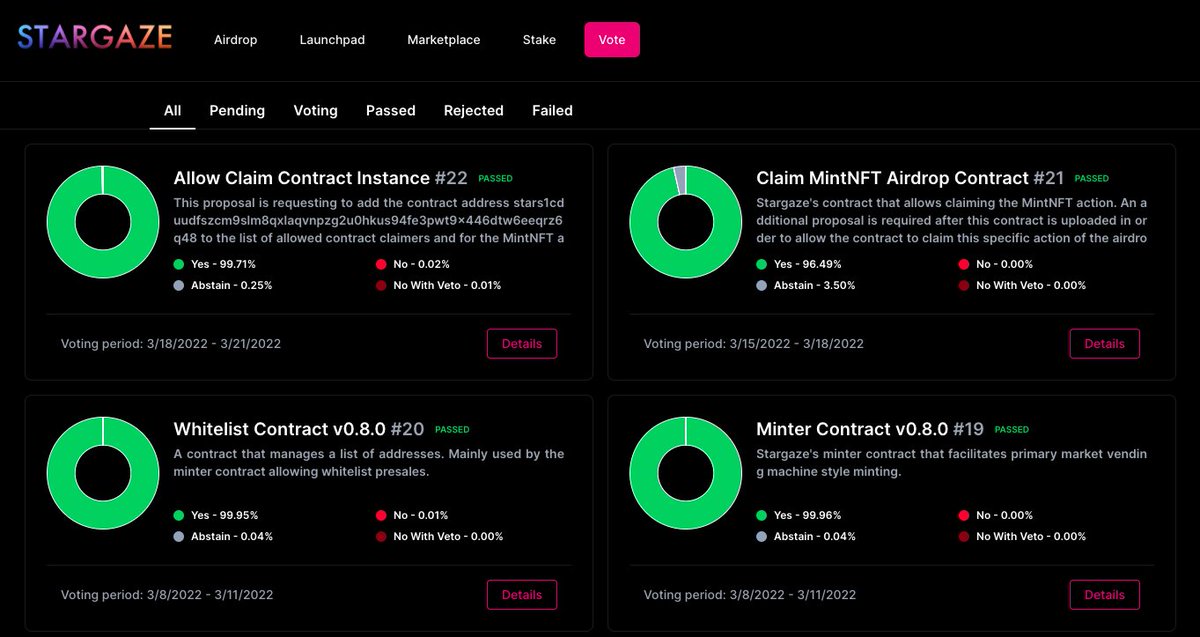
Task: Open Details for proposal #21
Action: [x=1105, y=343]
